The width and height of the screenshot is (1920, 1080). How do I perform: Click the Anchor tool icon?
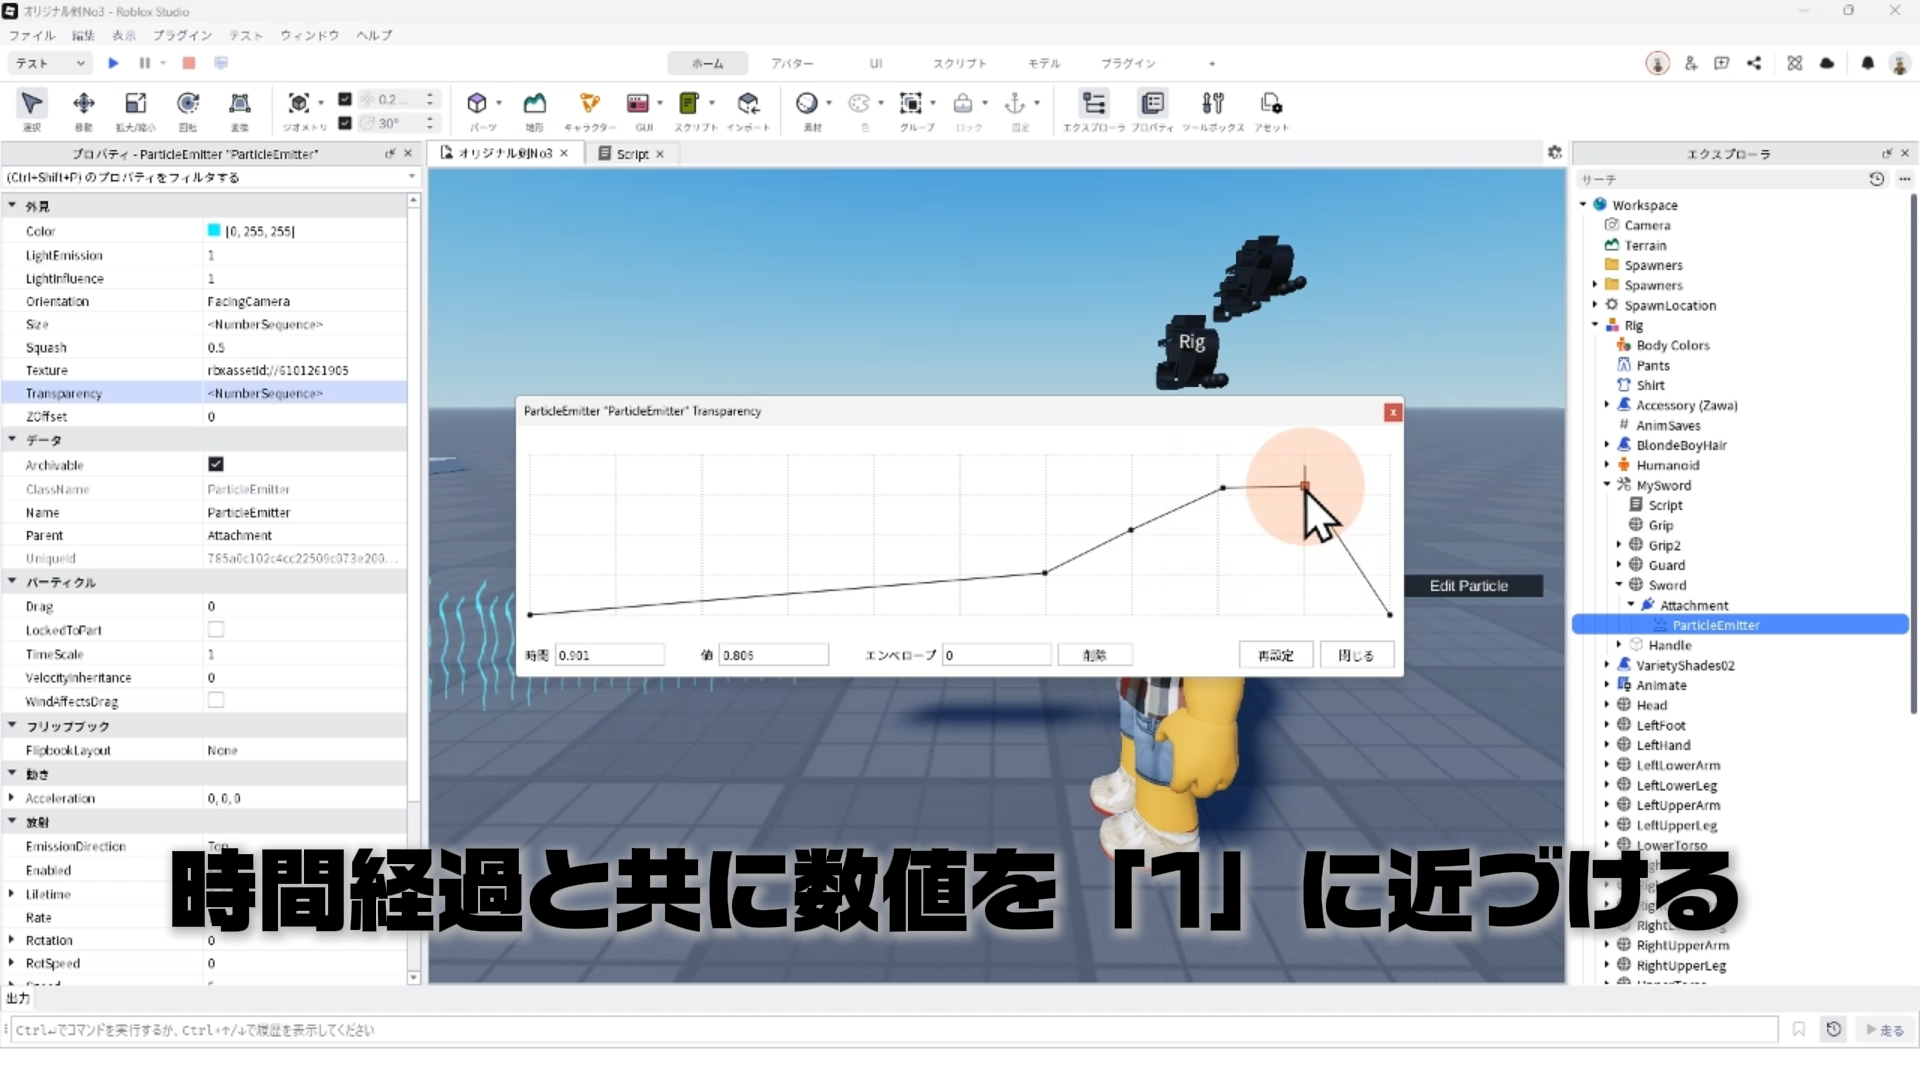point(1015,104)
